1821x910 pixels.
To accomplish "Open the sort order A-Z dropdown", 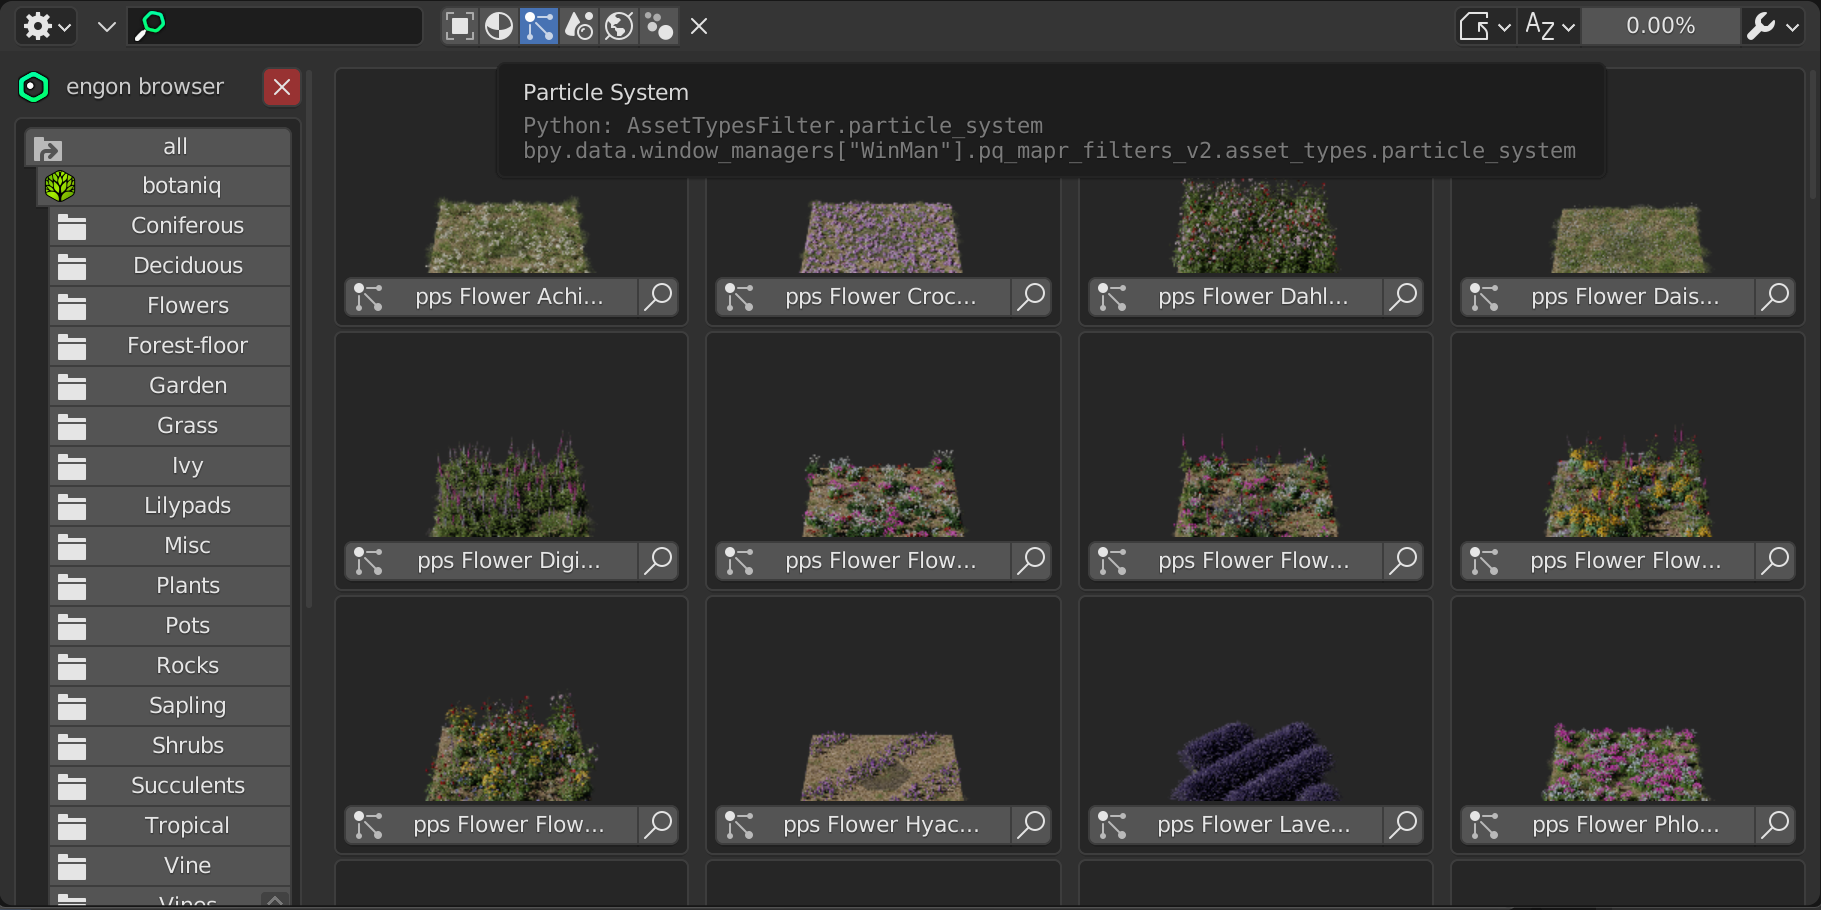I will click(1548, 26).
